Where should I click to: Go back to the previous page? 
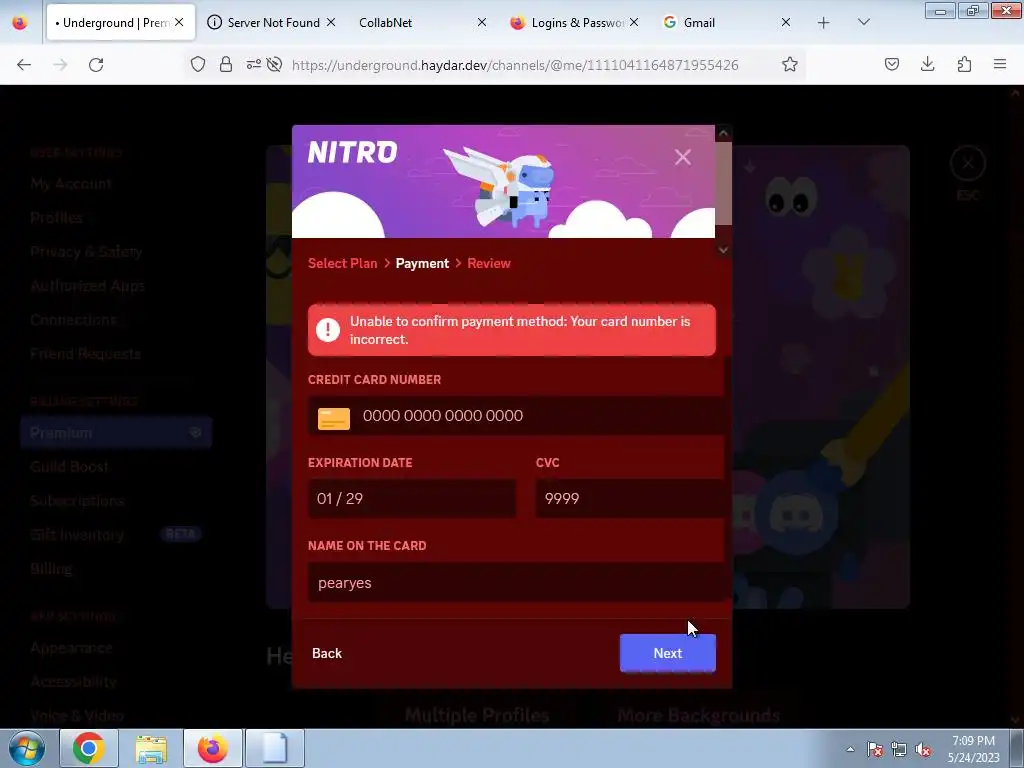click(24, 64)
